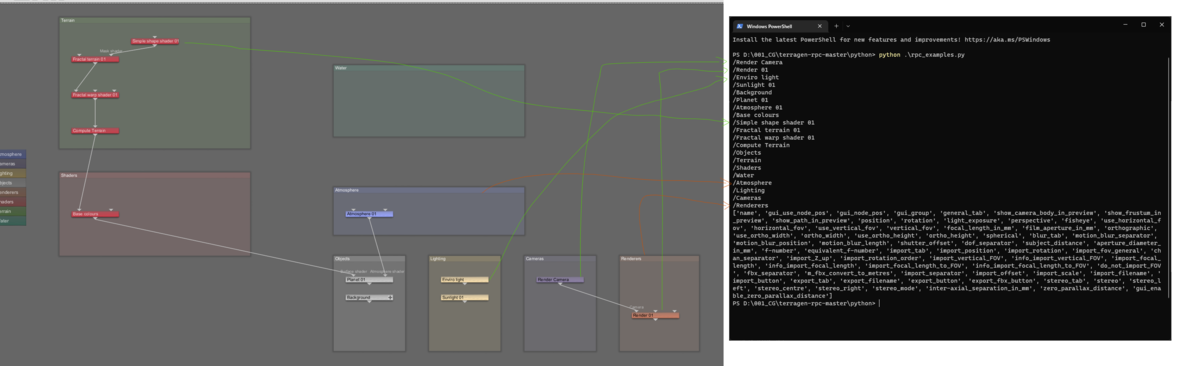
Task: Click the /Fractal terrain 01 terminal line
Action: 767,130
